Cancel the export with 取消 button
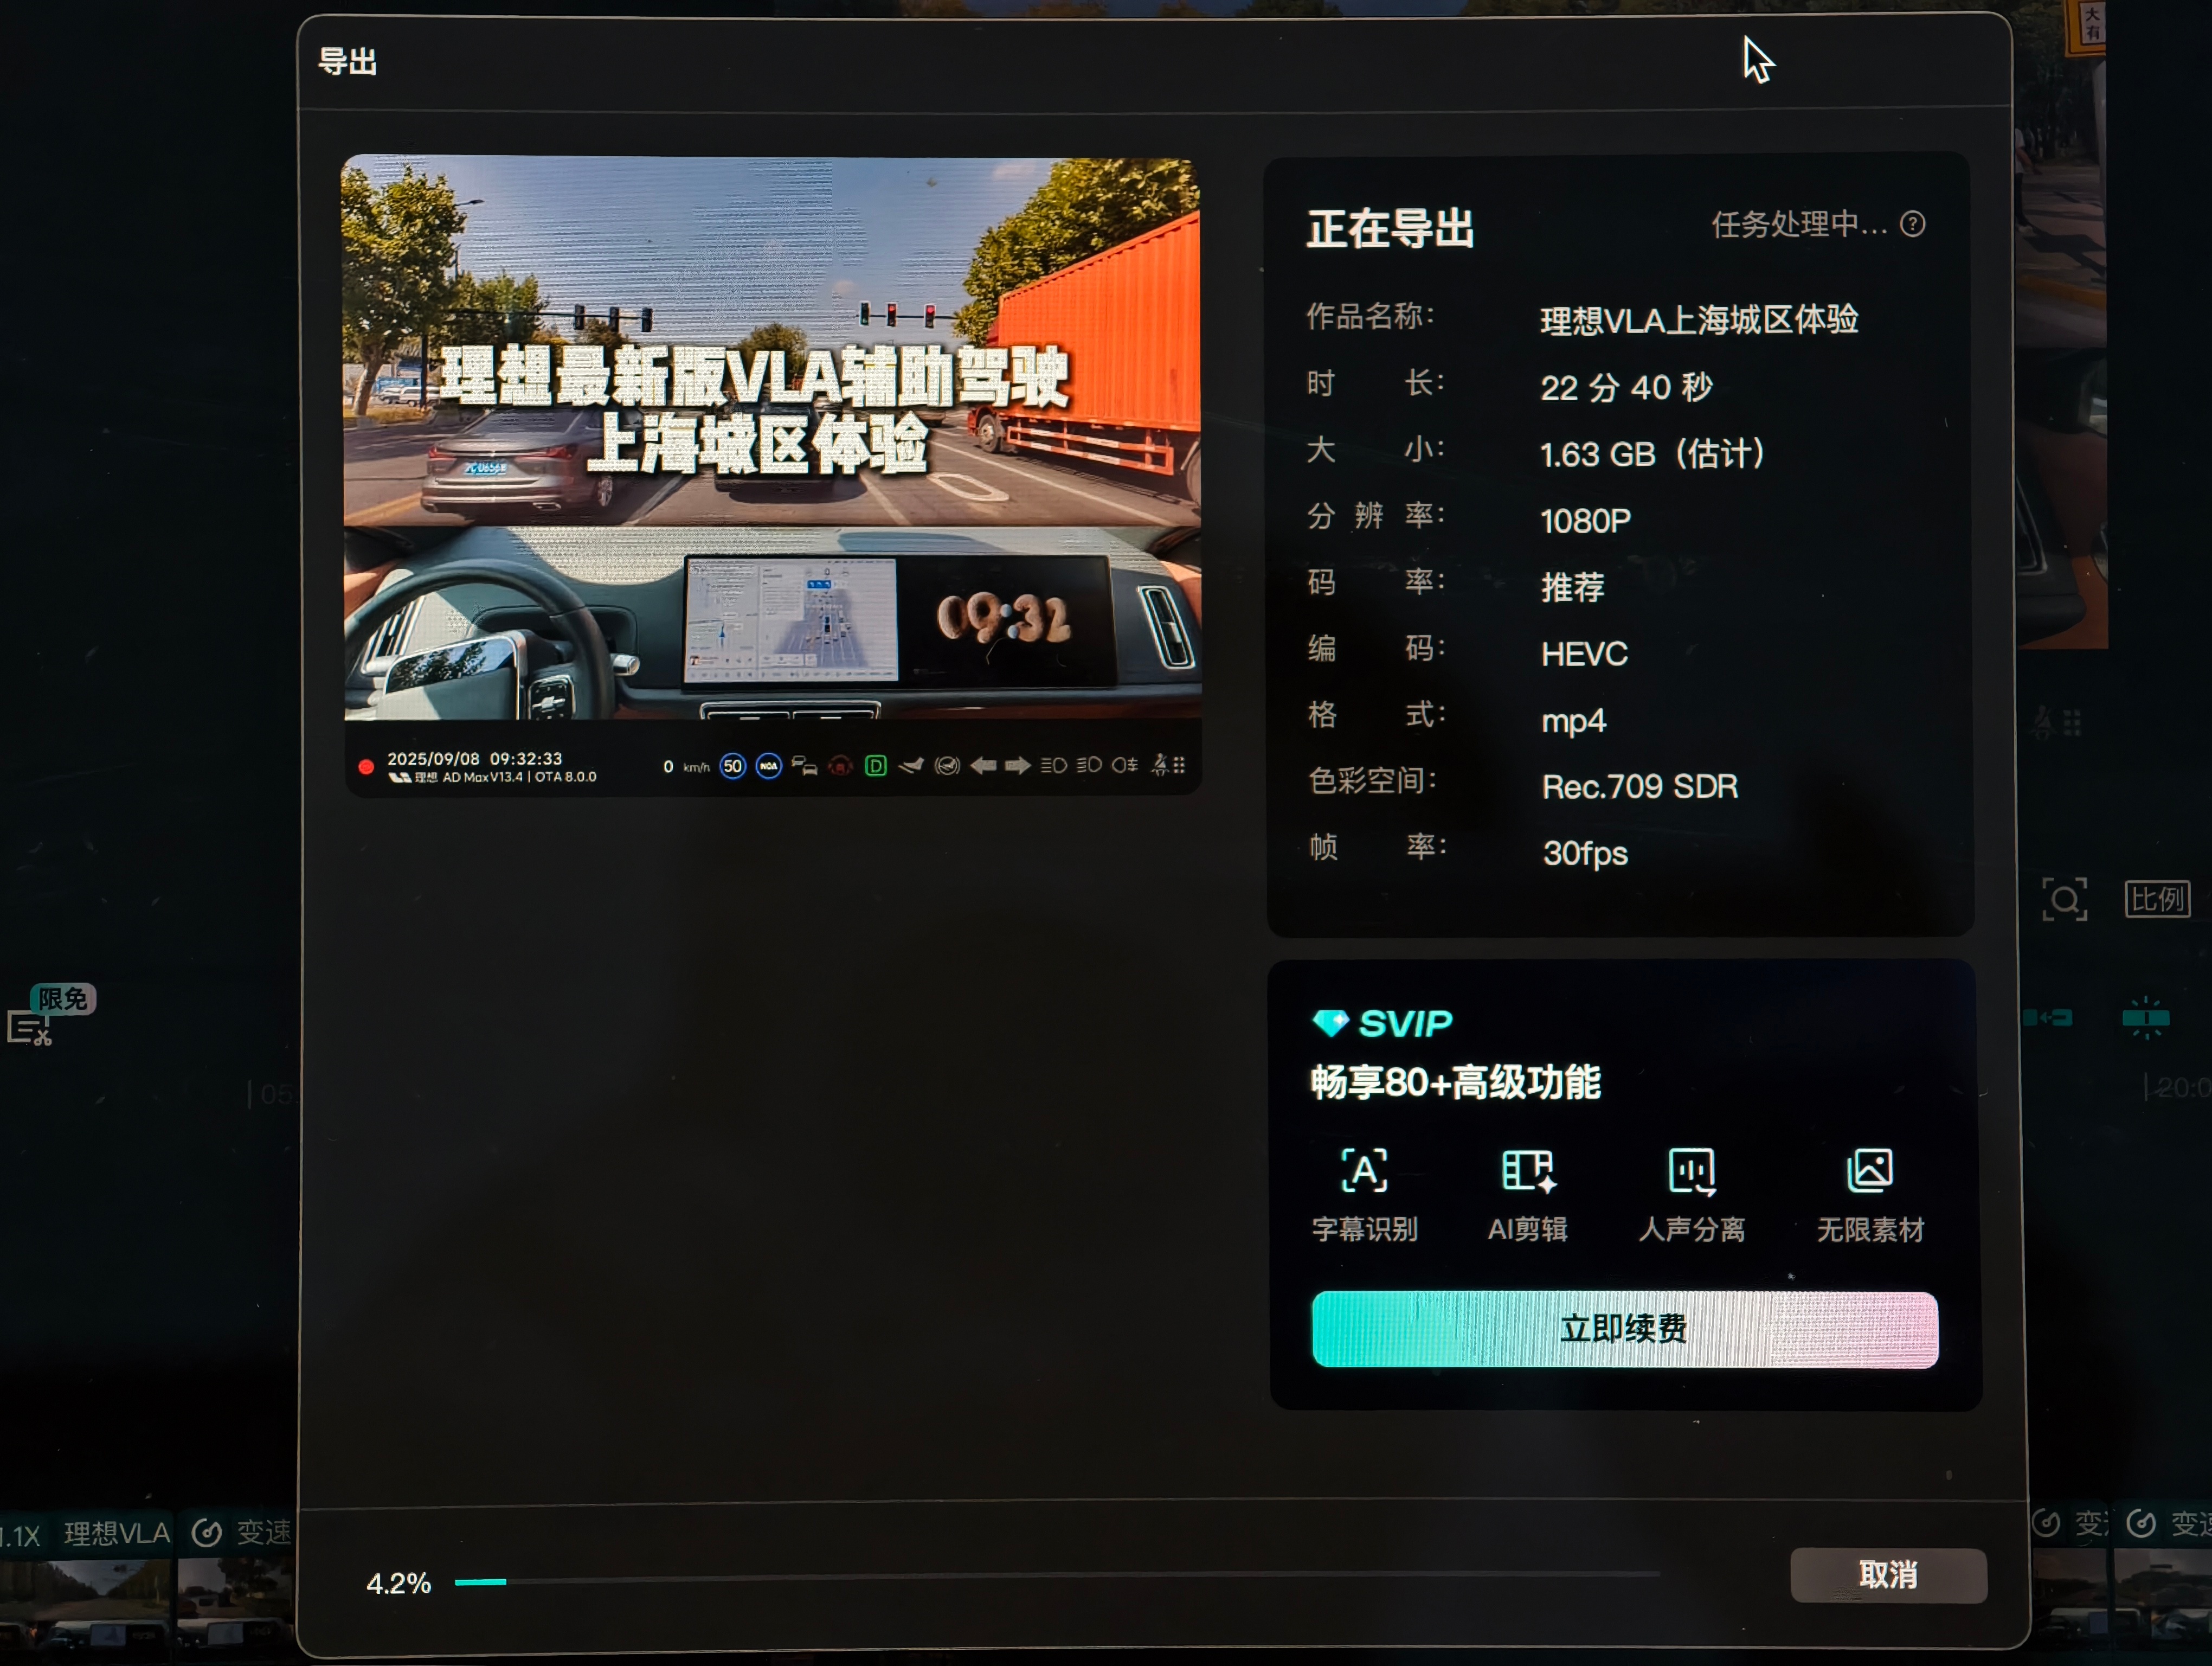The image size is (2212, 1666). tap(1888, 1575)
